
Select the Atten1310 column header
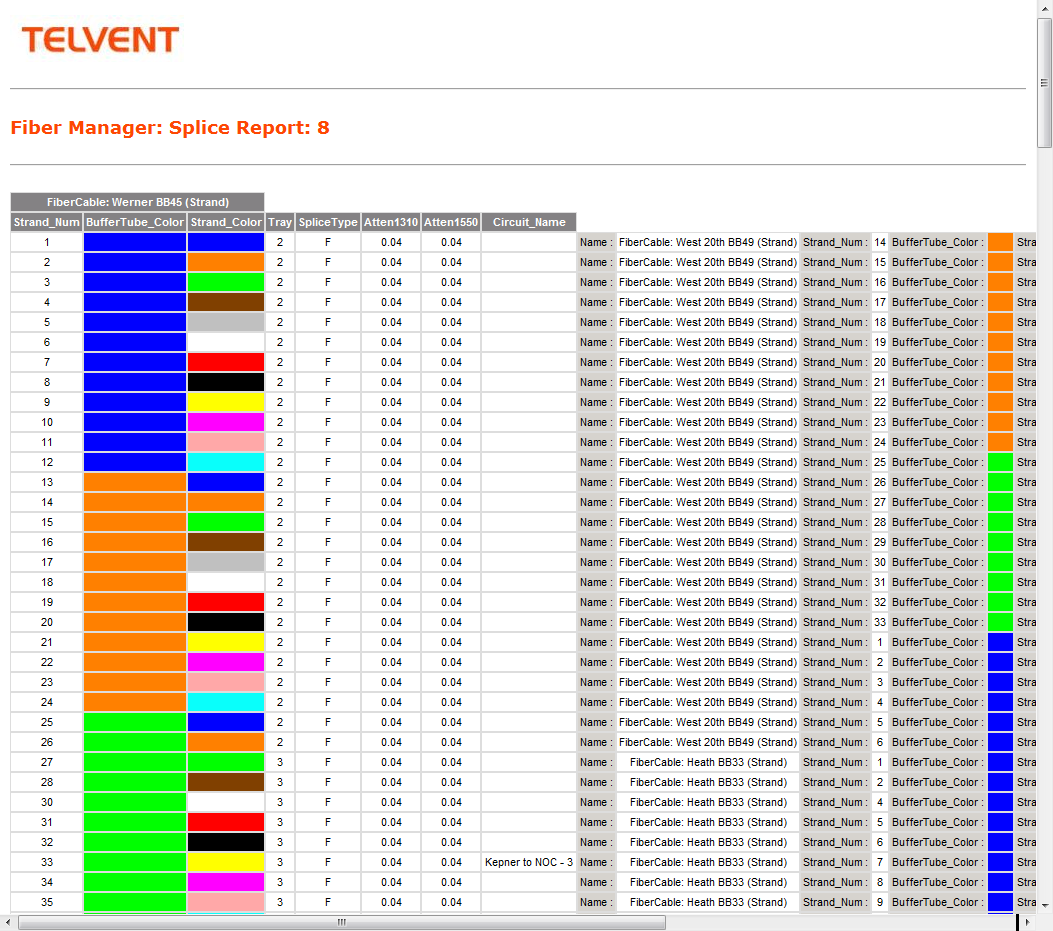(x=391, y=222)
